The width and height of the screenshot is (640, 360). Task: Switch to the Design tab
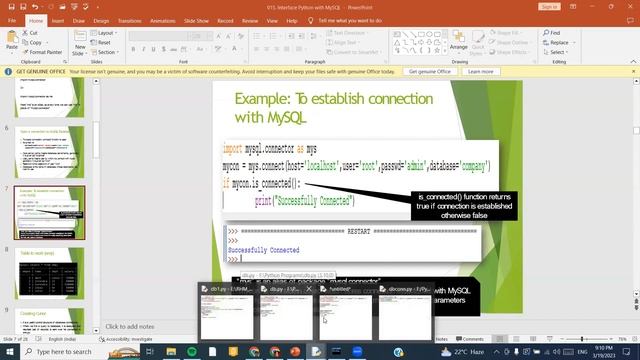pos(101,20)
